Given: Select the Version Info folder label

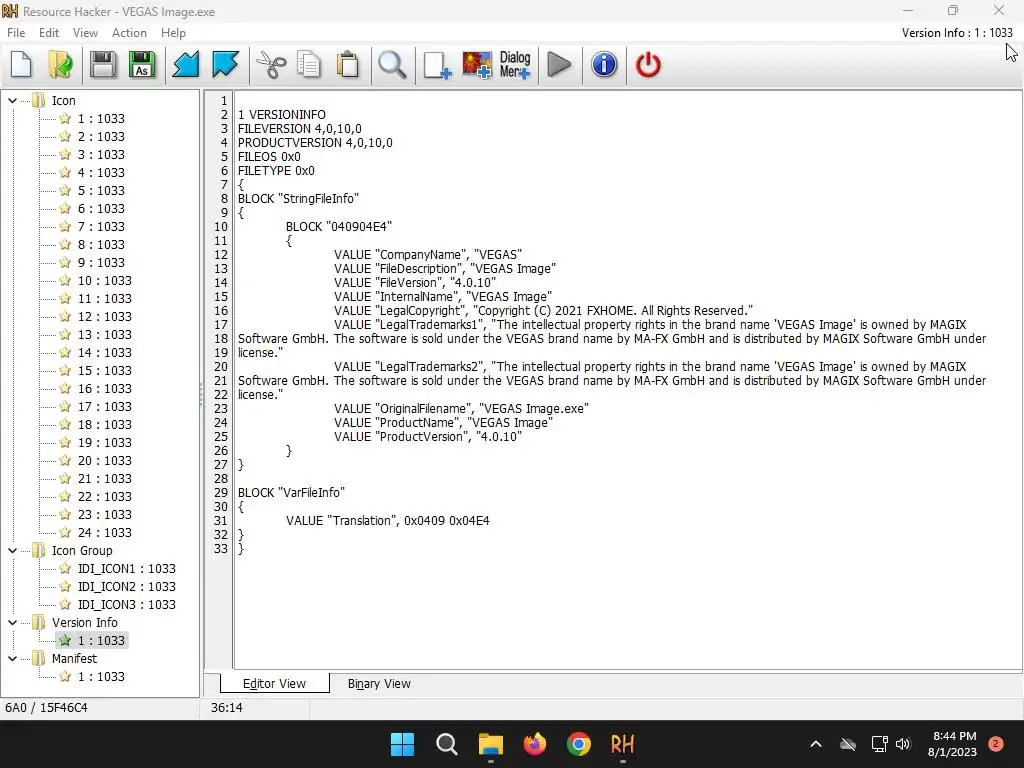Looking at the screenshot, I should 85,622.
